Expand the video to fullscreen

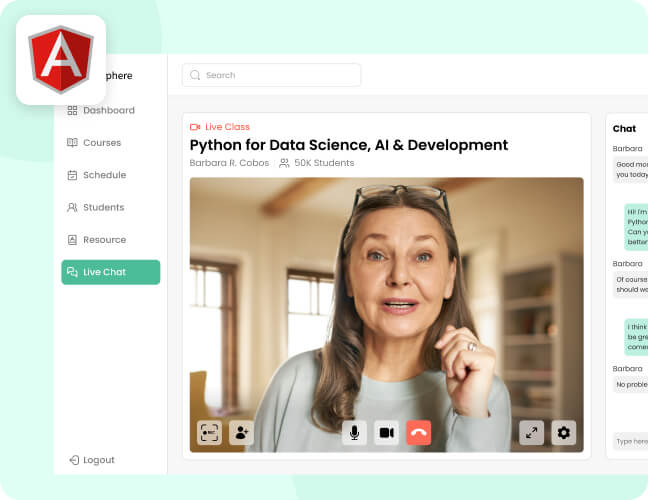pyautogui.click(x=531, y=433)
